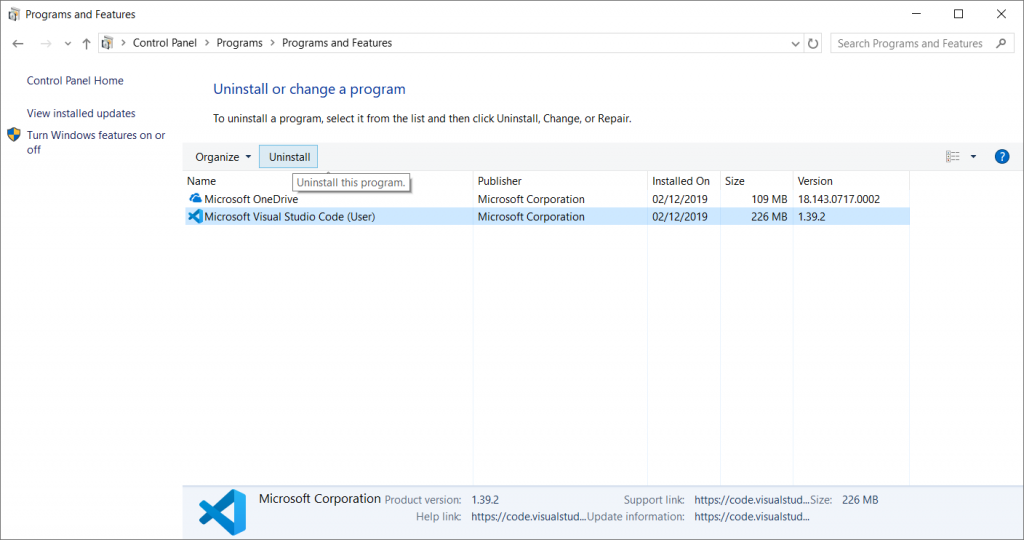The image size is (1024, 540).
Task: Select the Microsoft OneDrive entry
Action: tap(547, 199)
